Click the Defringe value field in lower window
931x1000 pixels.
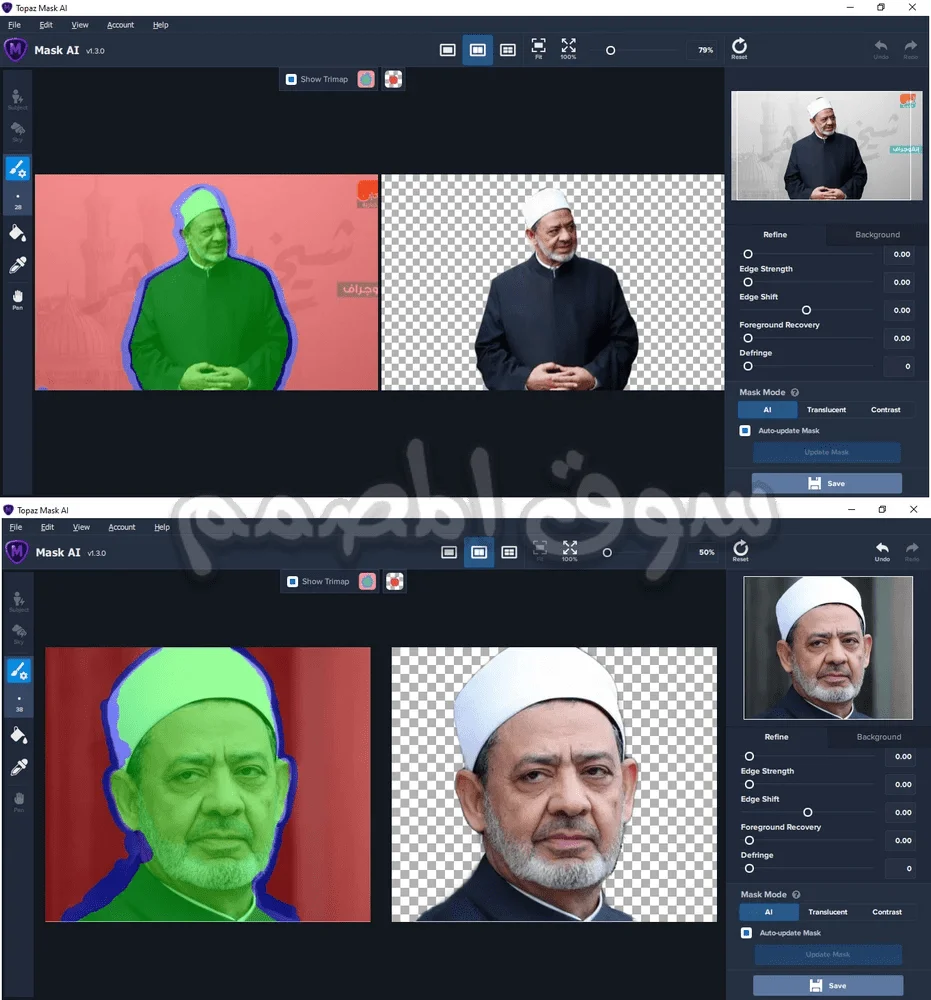901,869
